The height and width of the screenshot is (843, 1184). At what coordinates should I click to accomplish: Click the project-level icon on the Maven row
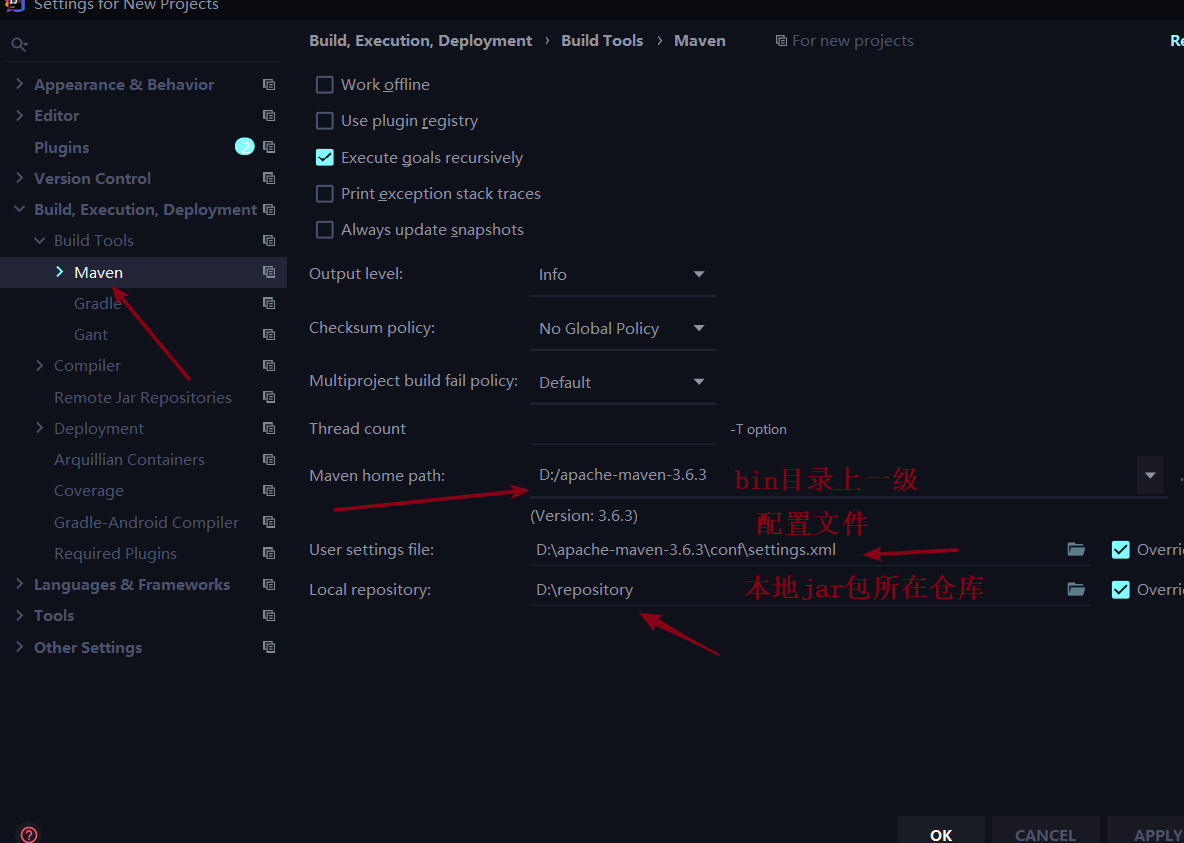tap(269, 272)
